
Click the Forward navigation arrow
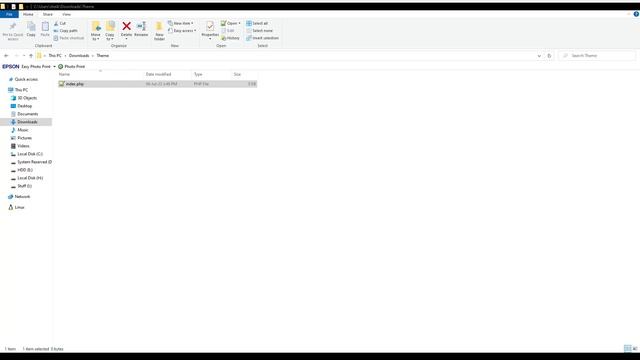[16, 56]
